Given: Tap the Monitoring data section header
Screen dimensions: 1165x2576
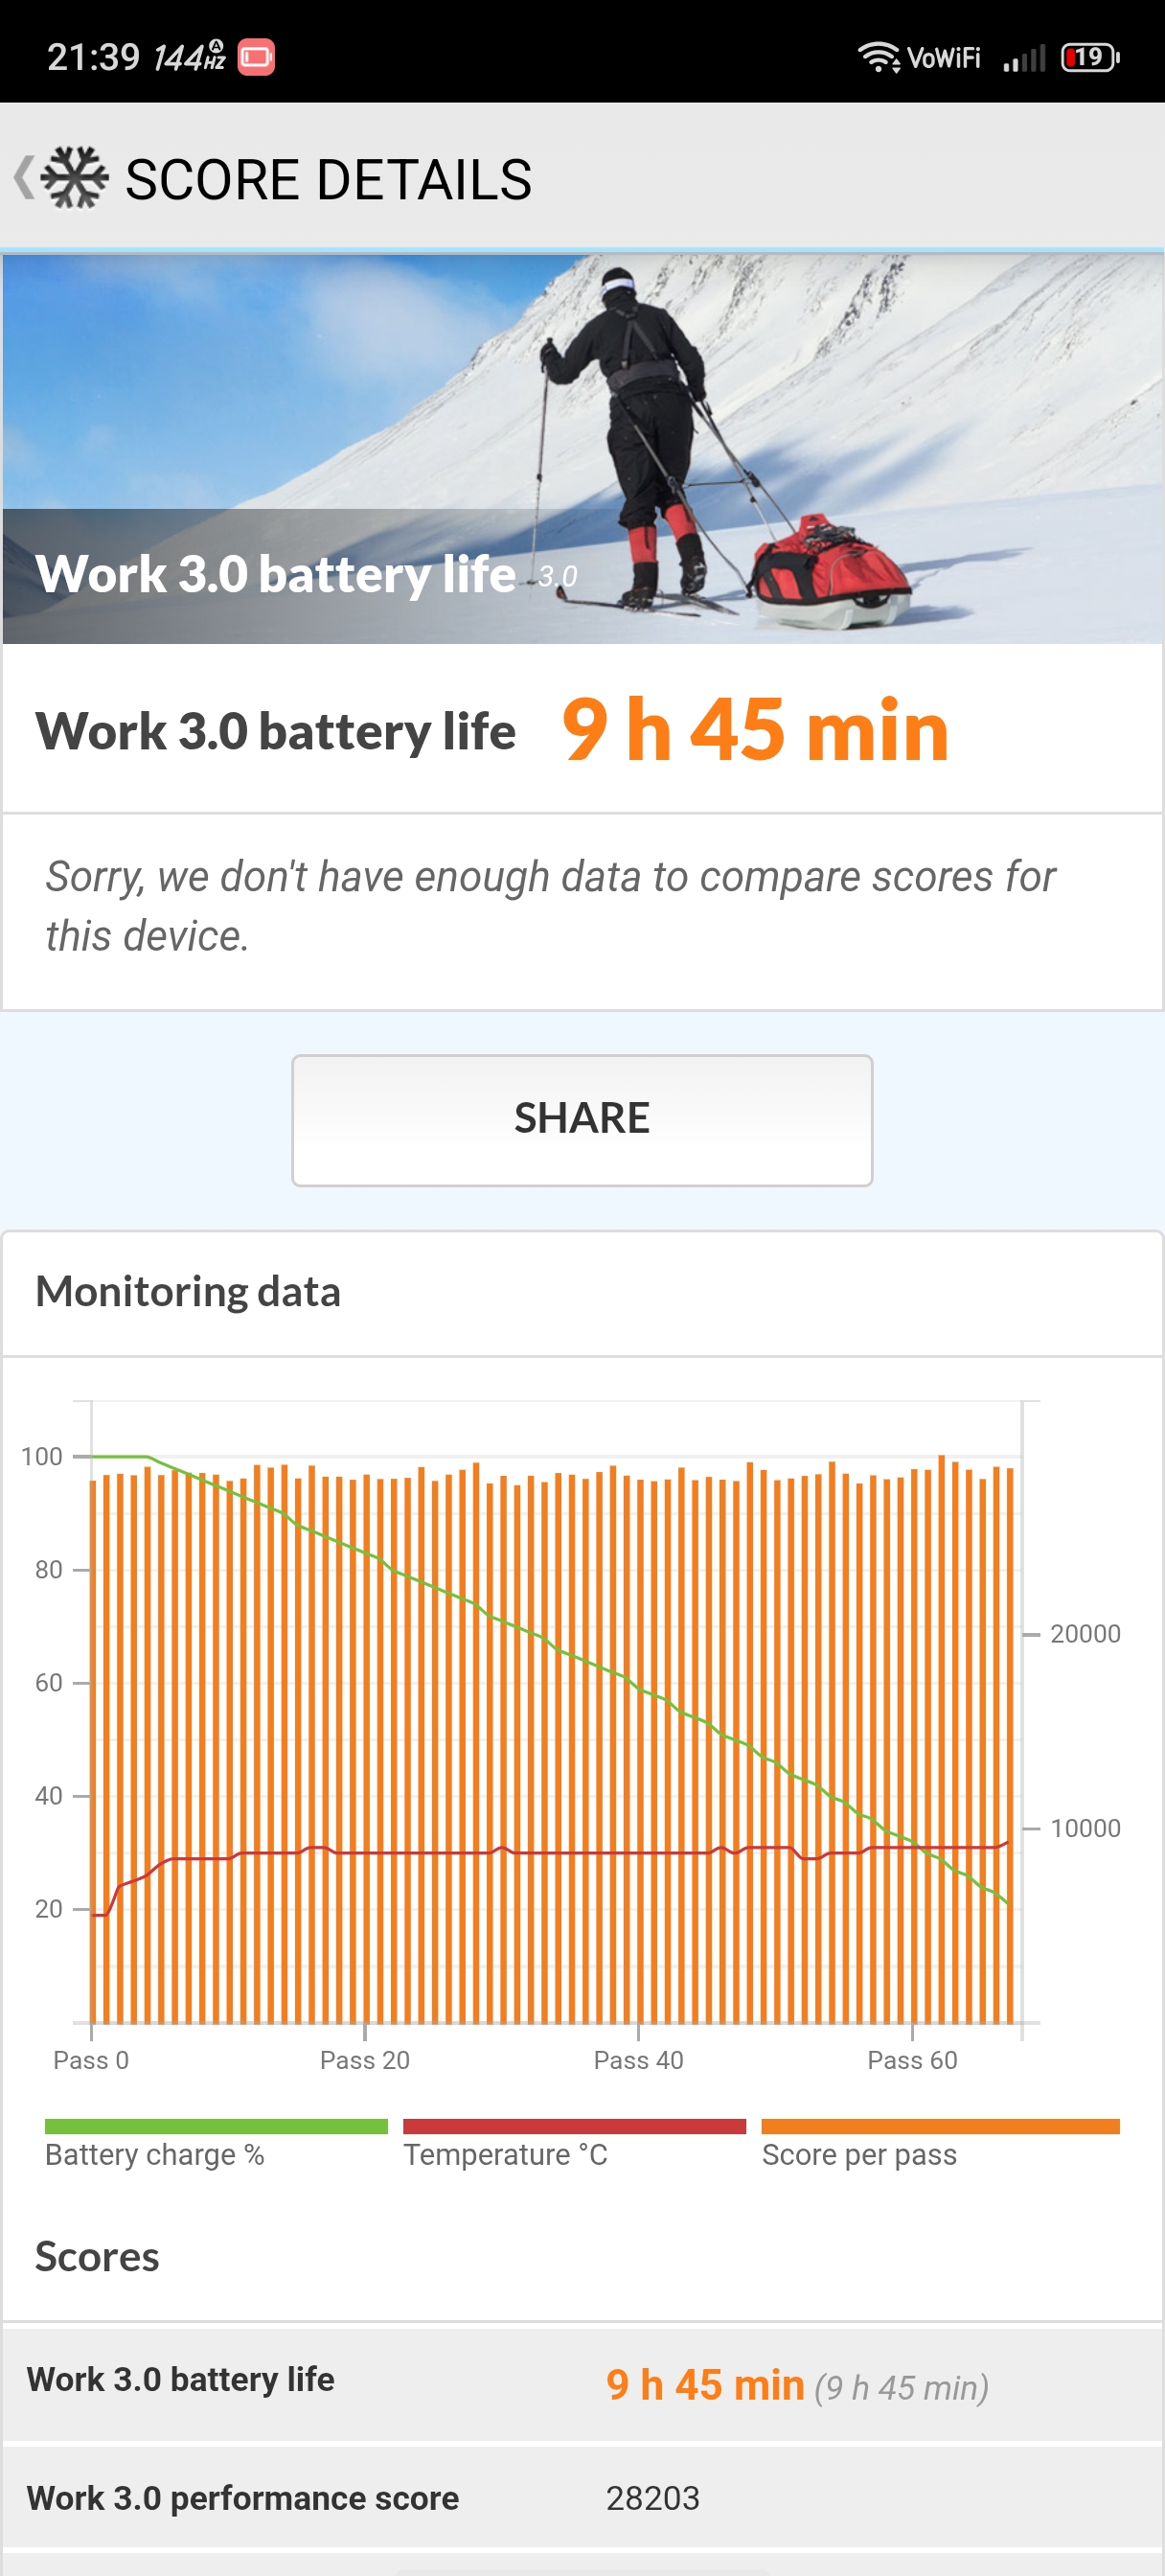Looking at the screenshot, I should click(x=188, y=1292).
